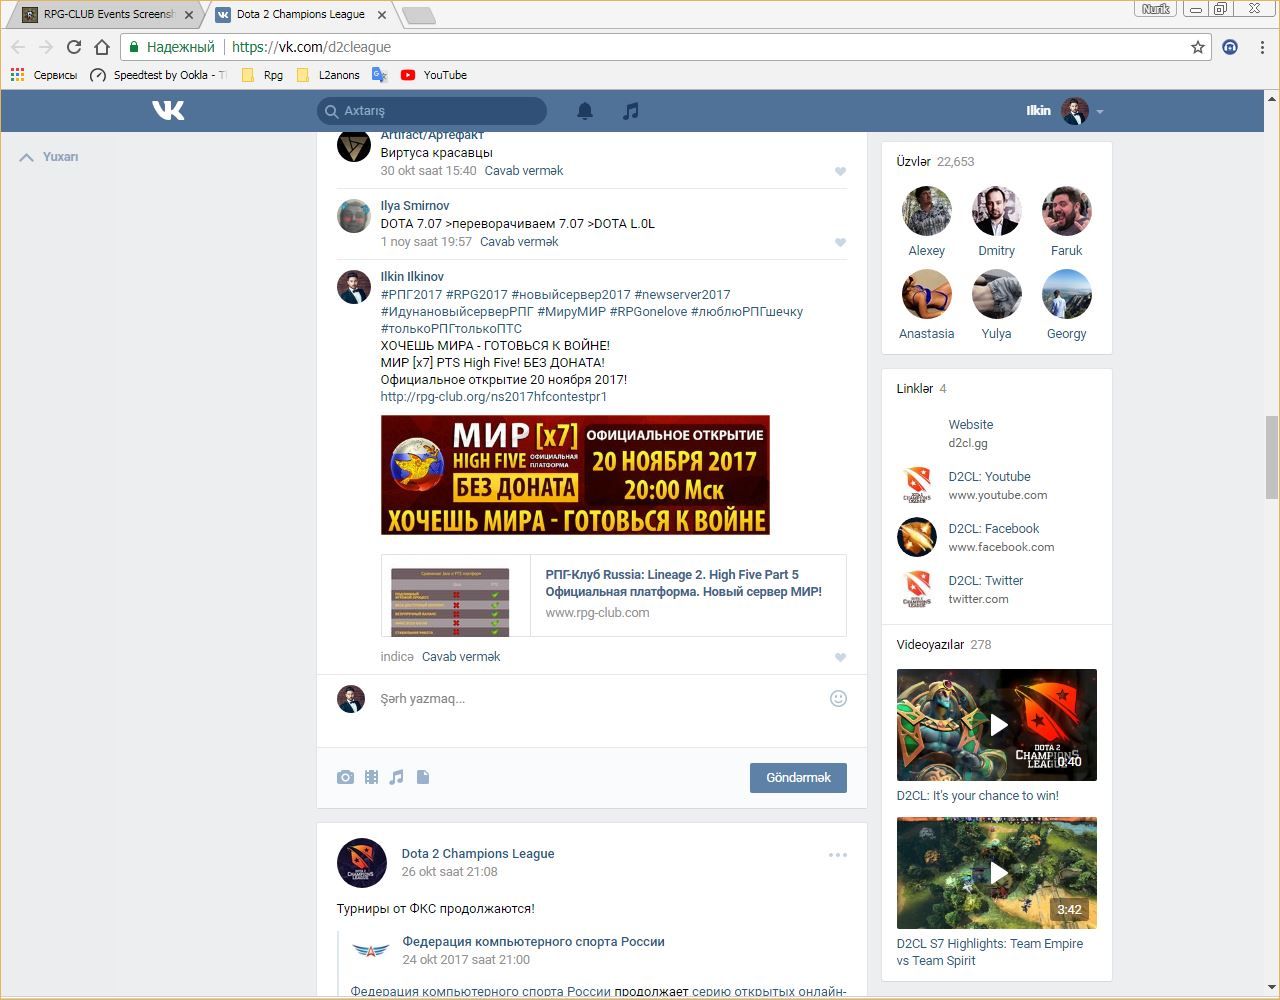Open РПГ-Клуб Russia link preview title
The width and height of the screenshot is (1280, 1000).
point(683,583)
